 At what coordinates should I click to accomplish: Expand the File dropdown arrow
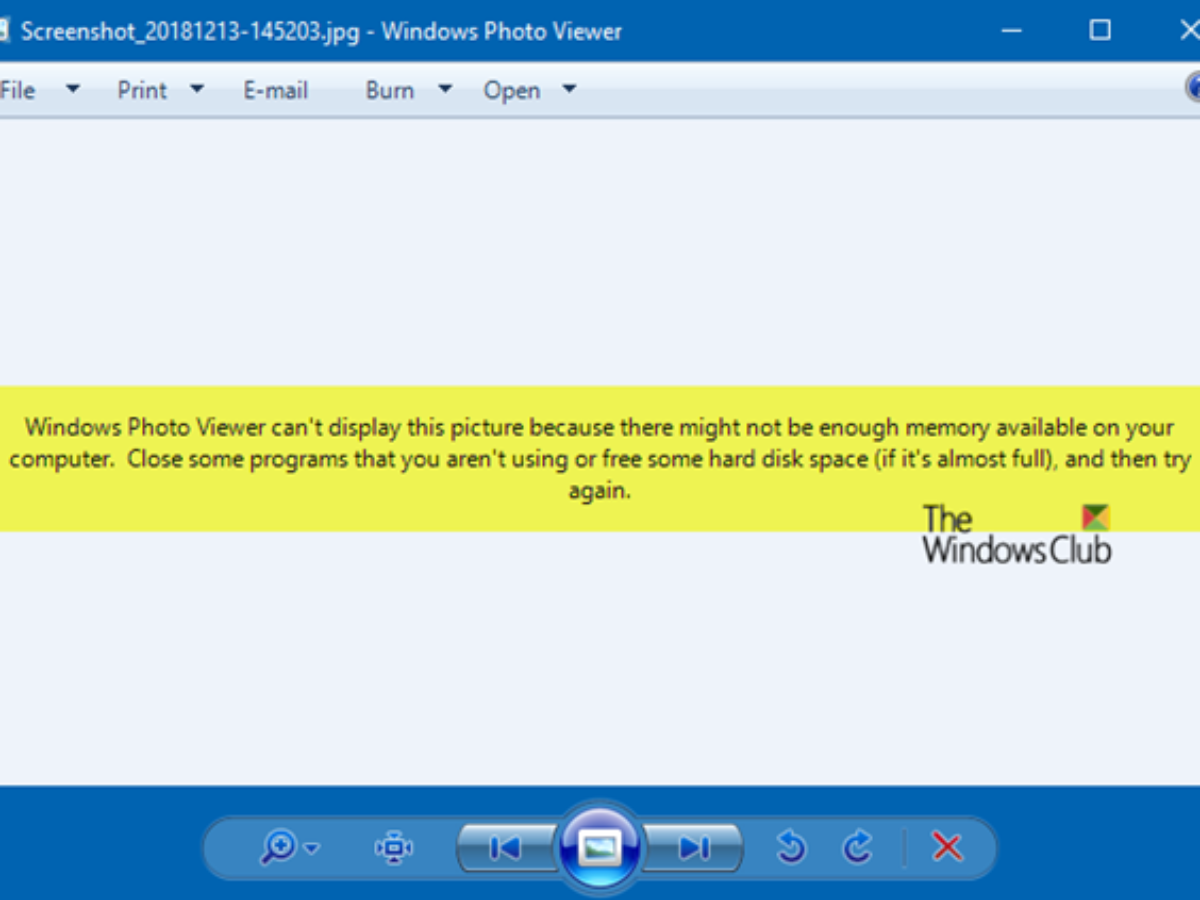click(x=73, y=89)
